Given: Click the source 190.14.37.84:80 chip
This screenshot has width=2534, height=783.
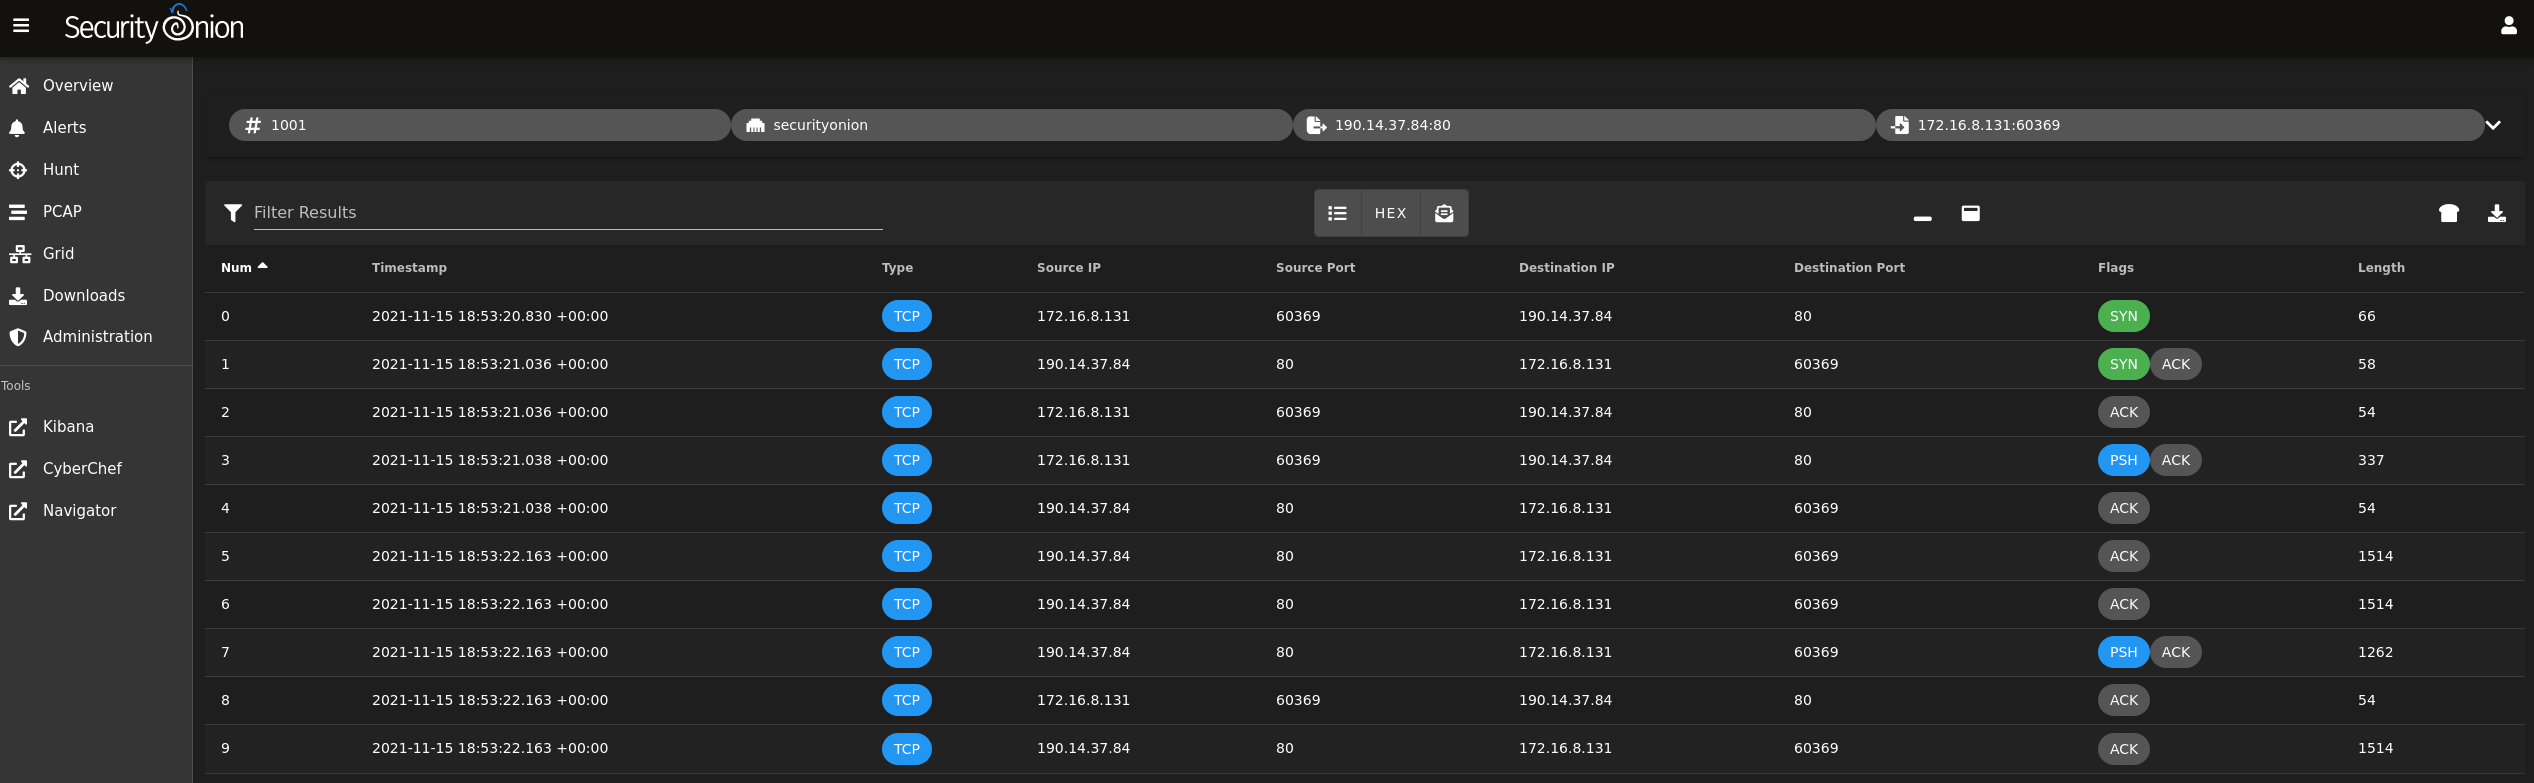Looking at the screenshot, I should [x=1584, y=125].
